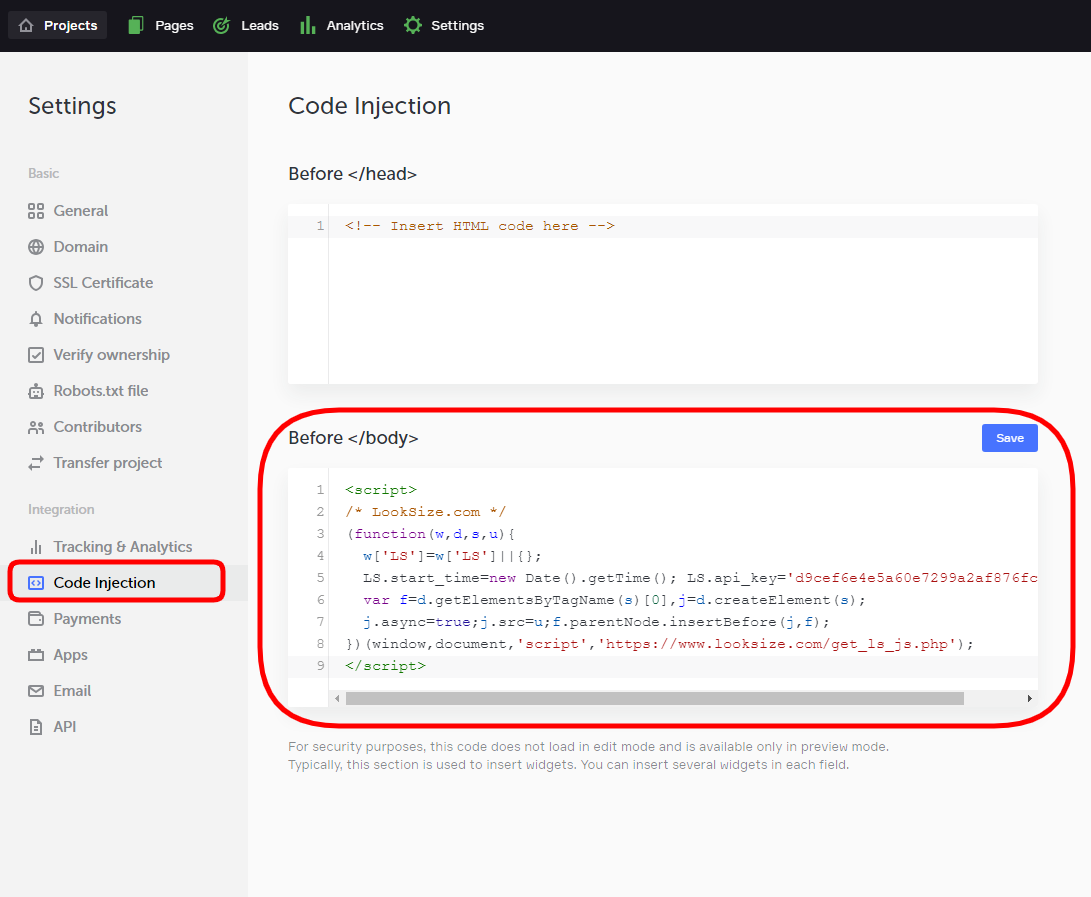Open the Projects tab
Image resolution: width=1091 pixels, height=897 pixels.
(x=58, y=25)
